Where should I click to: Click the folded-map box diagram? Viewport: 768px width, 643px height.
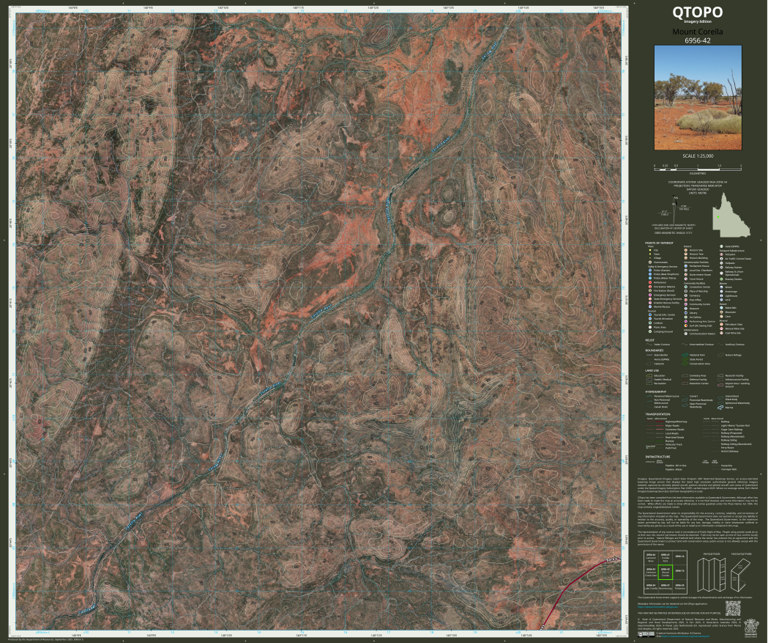[x=741, y=575]
